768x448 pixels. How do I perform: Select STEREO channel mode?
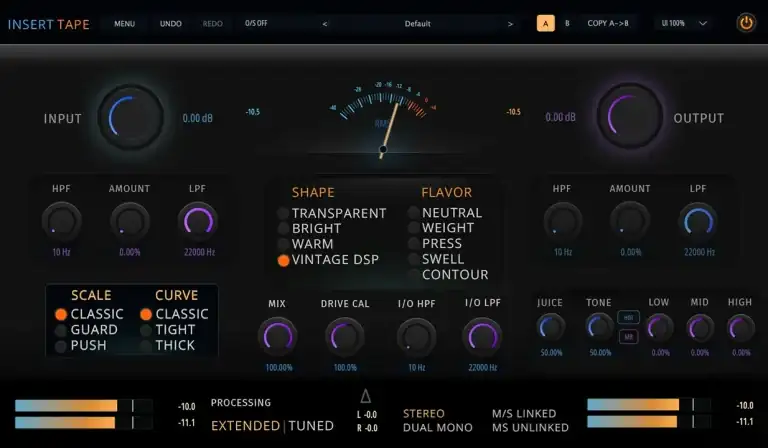pyautogui.click(x=424, y=414)
